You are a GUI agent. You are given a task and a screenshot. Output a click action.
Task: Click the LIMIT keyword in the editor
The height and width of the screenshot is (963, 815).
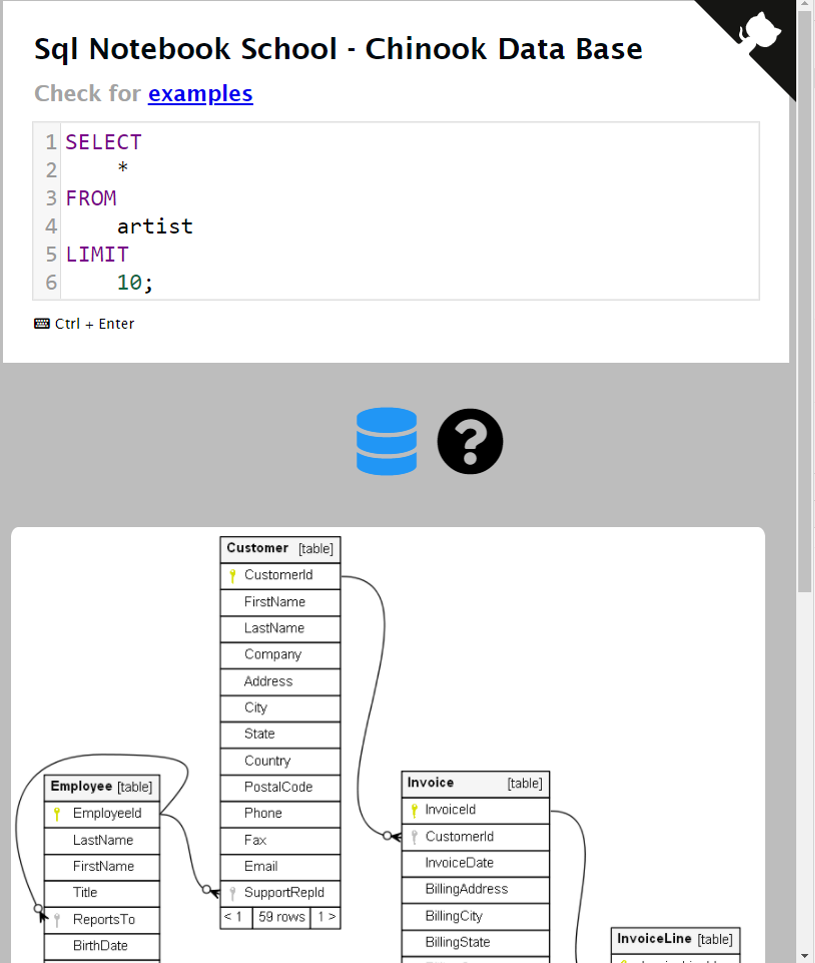tap(97, 254)
